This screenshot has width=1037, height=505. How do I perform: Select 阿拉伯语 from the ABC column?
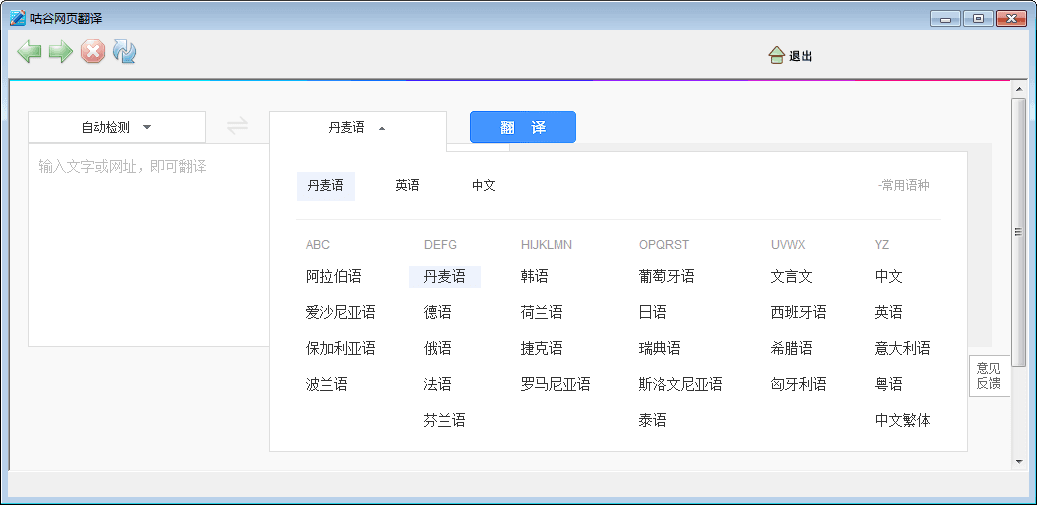point(334,277)
